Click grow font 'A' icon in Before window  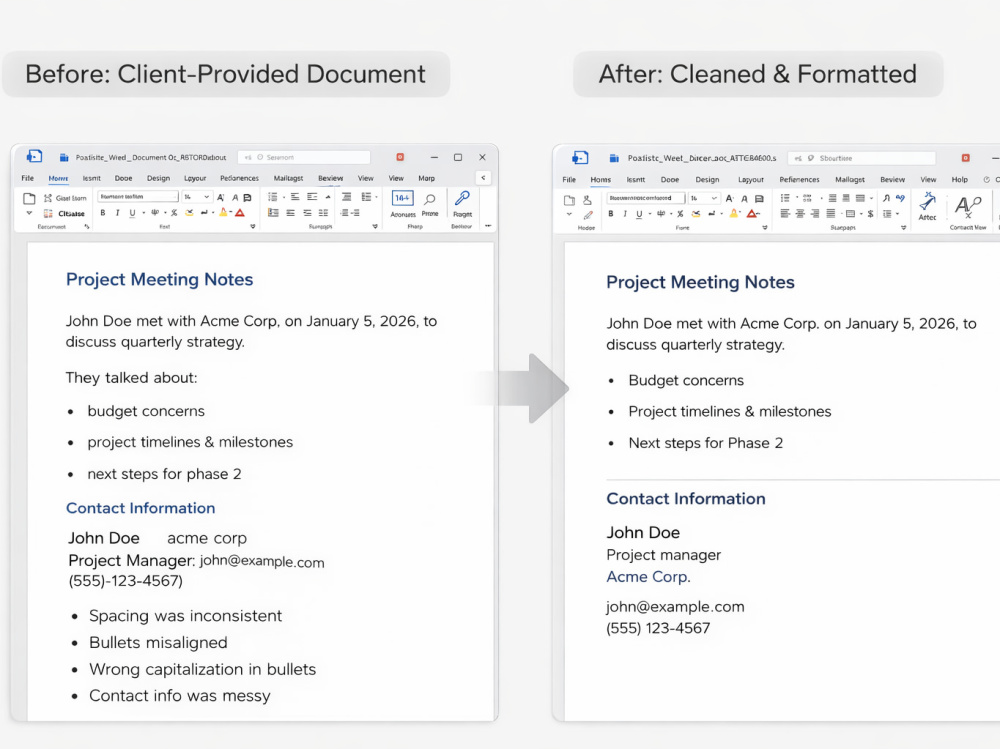click(221, 197)
